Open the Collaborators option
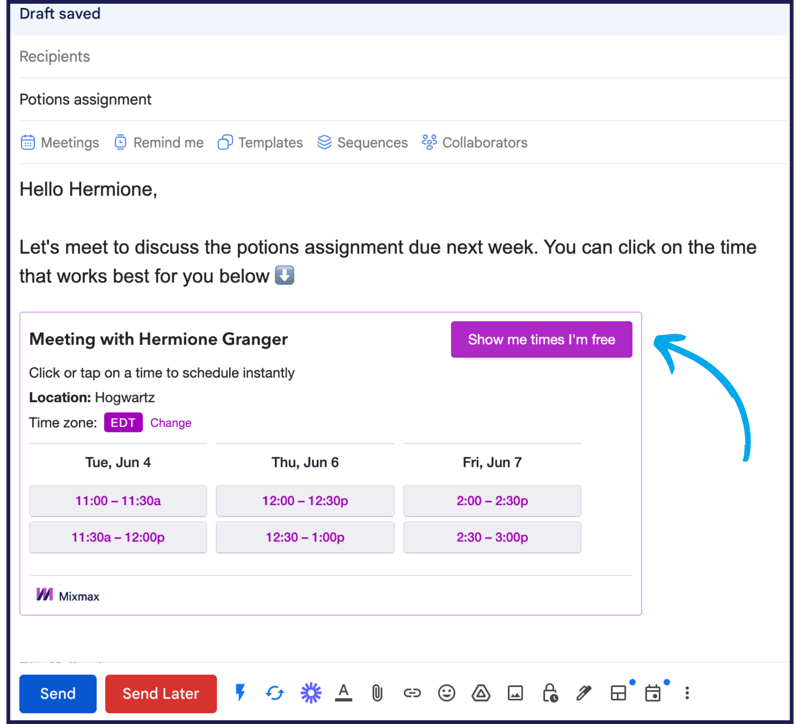 (474, 142)
